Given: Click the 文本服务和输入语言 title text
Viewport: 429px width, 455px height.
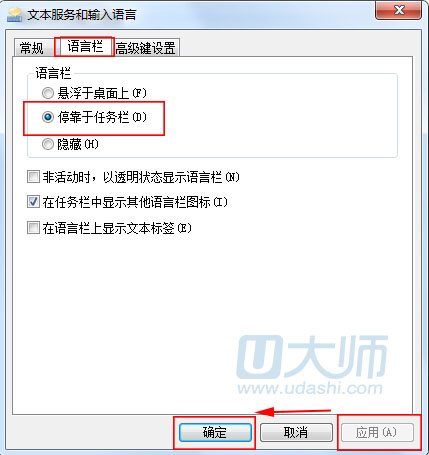Looking at the screenshot, I should point(82,15).
